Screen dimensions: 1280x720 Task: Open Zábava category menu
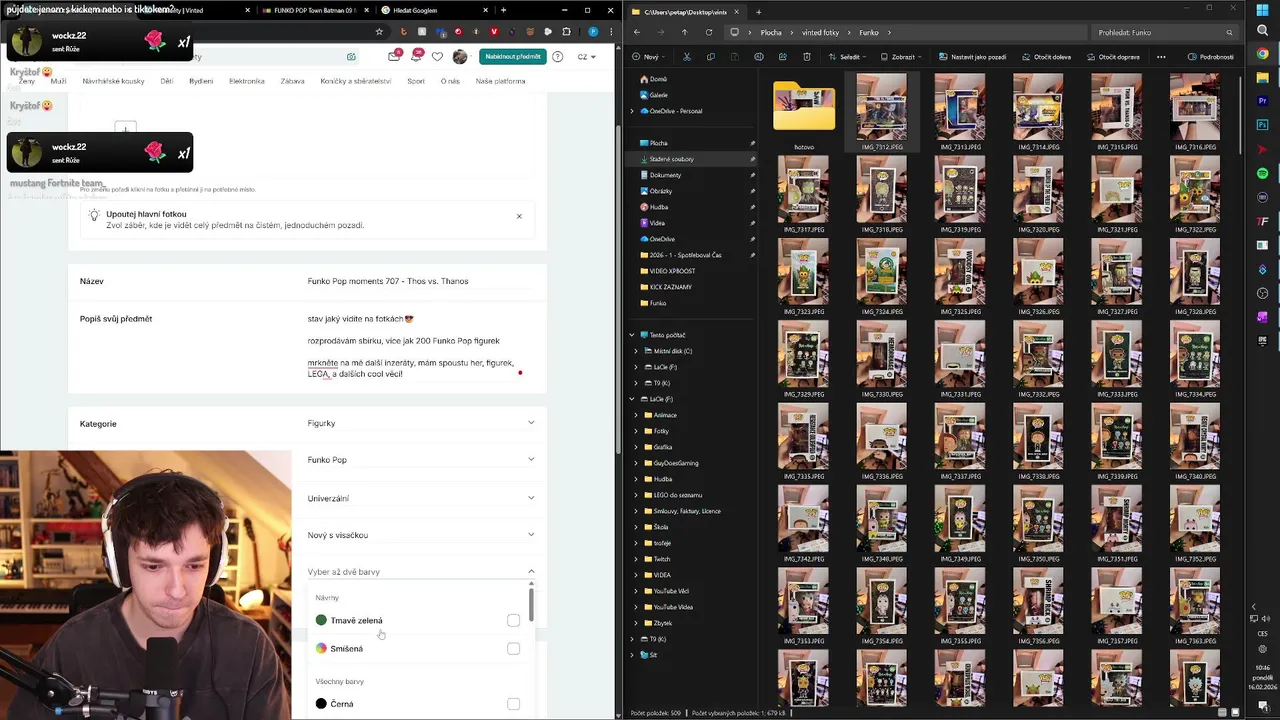[x=292, y=81]
